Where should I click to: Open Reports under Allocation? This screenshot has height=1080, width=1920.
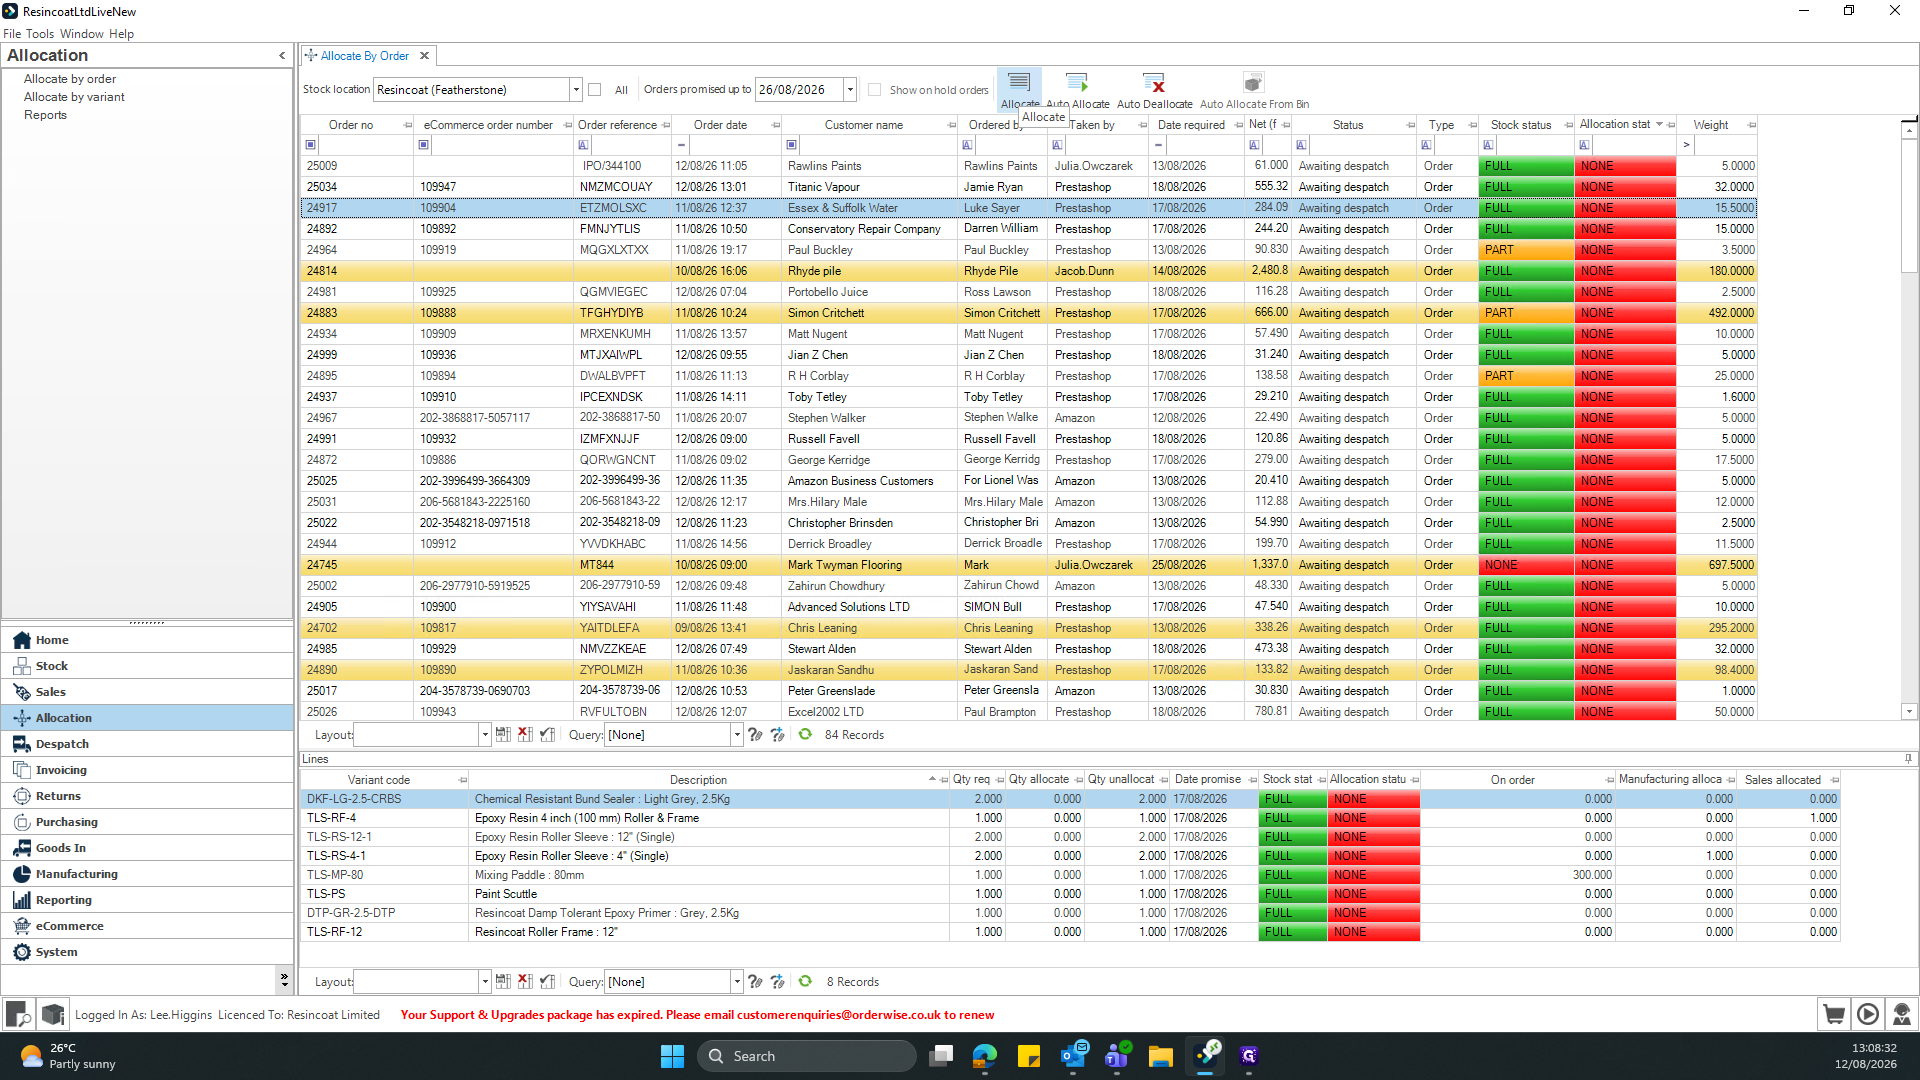point(45,115)
